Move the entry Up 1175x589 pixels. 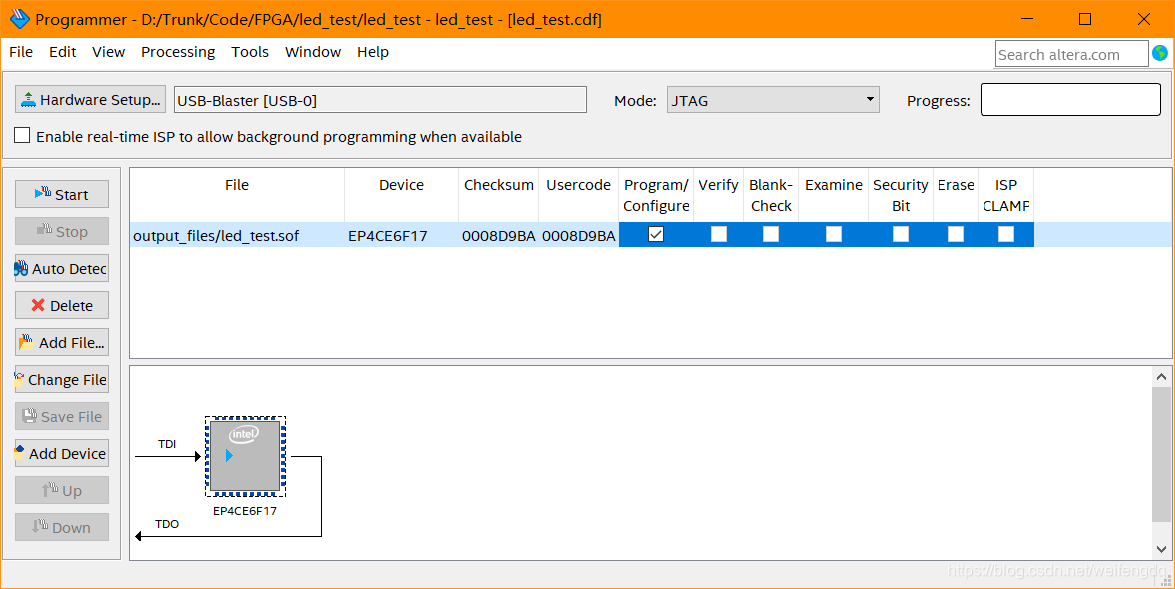point(61,490)
